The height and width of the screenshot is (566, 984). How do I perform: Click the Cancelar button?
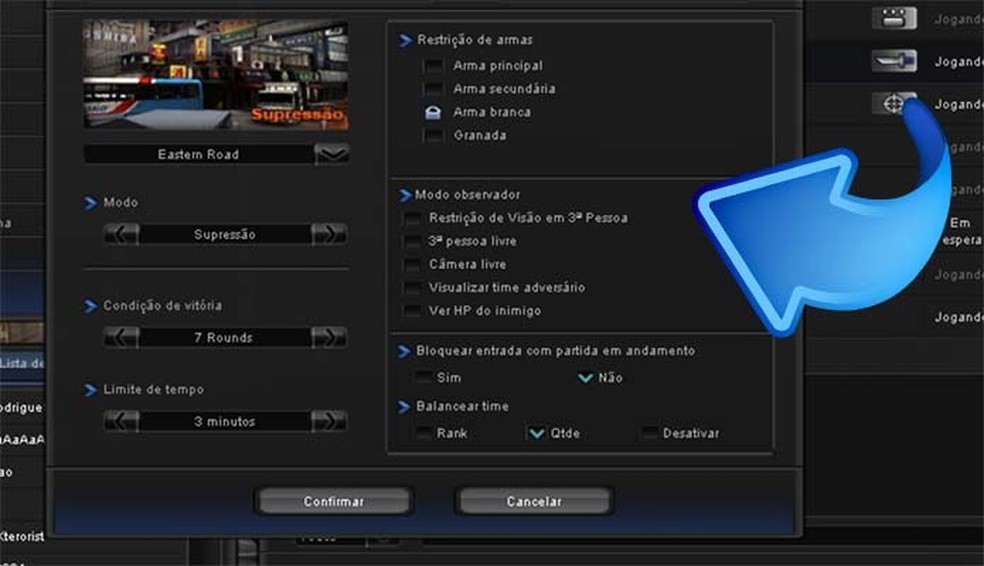[534, 501]
